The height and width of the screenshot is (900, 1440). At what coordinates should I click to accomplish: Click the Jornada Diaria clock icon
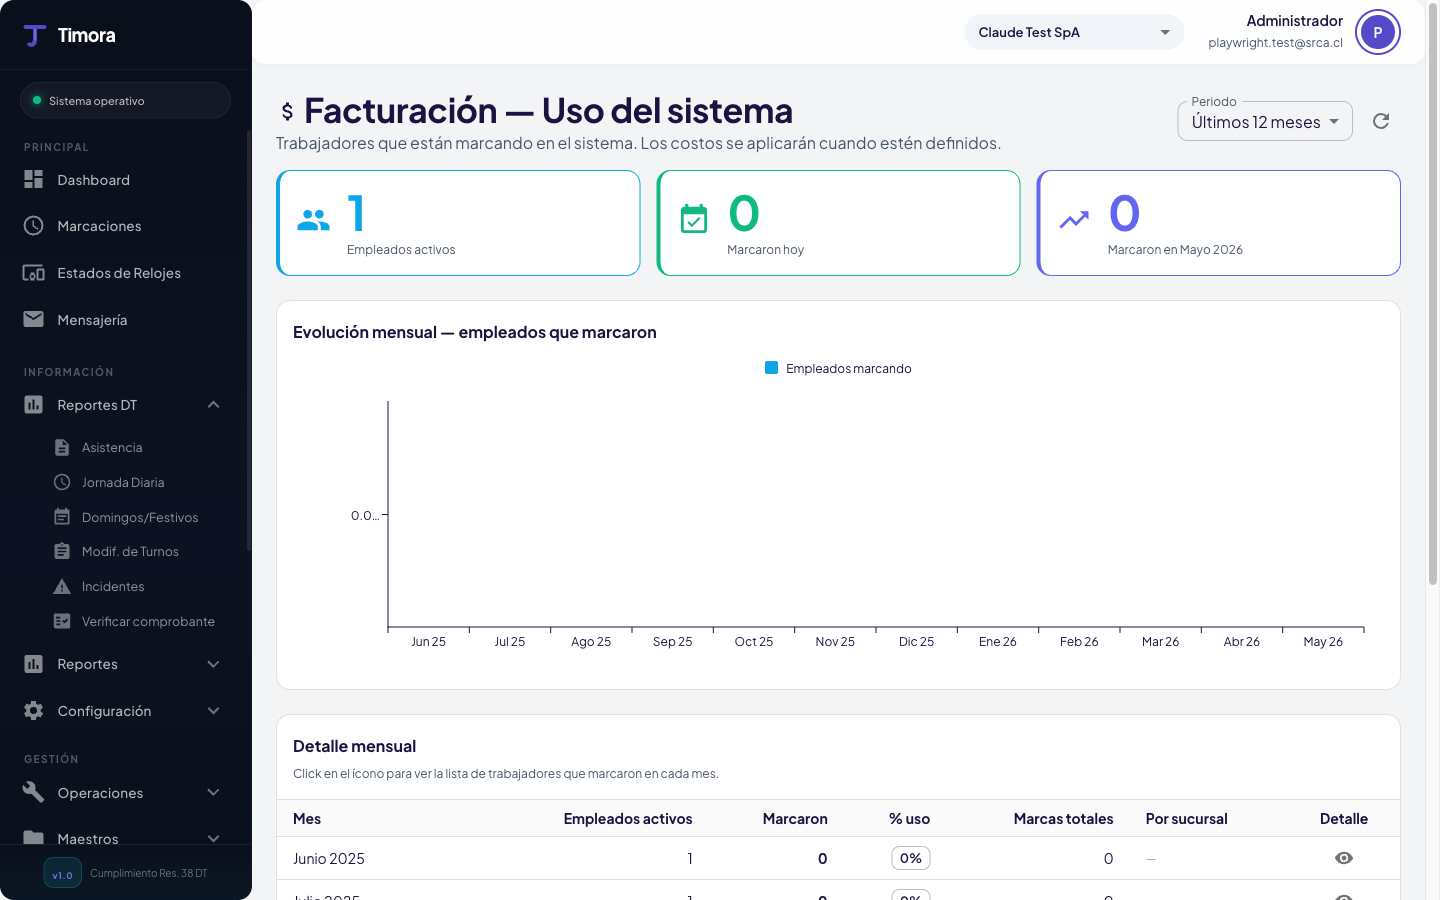(62, 482)
